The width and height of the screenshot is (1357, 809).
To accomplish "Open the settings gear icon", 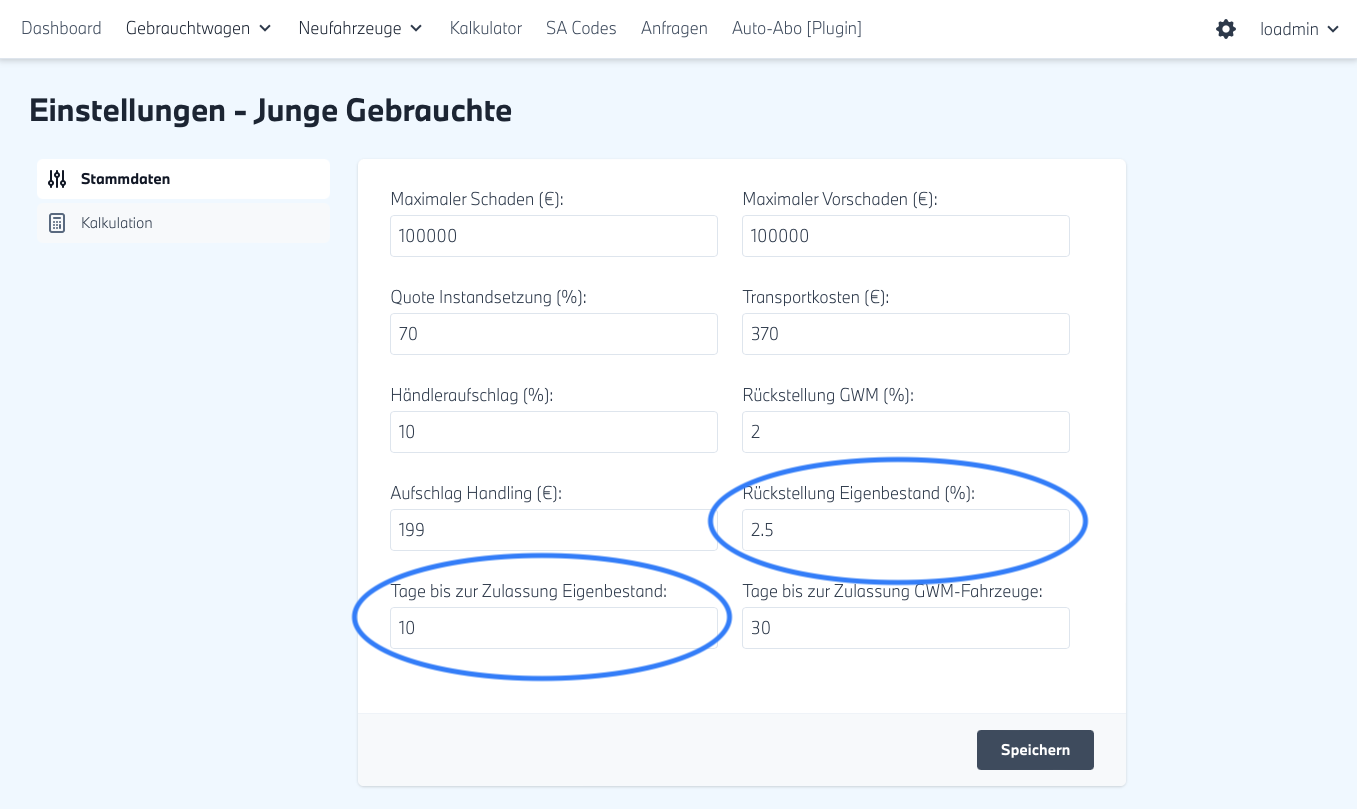I will [x=1225, y=29].
